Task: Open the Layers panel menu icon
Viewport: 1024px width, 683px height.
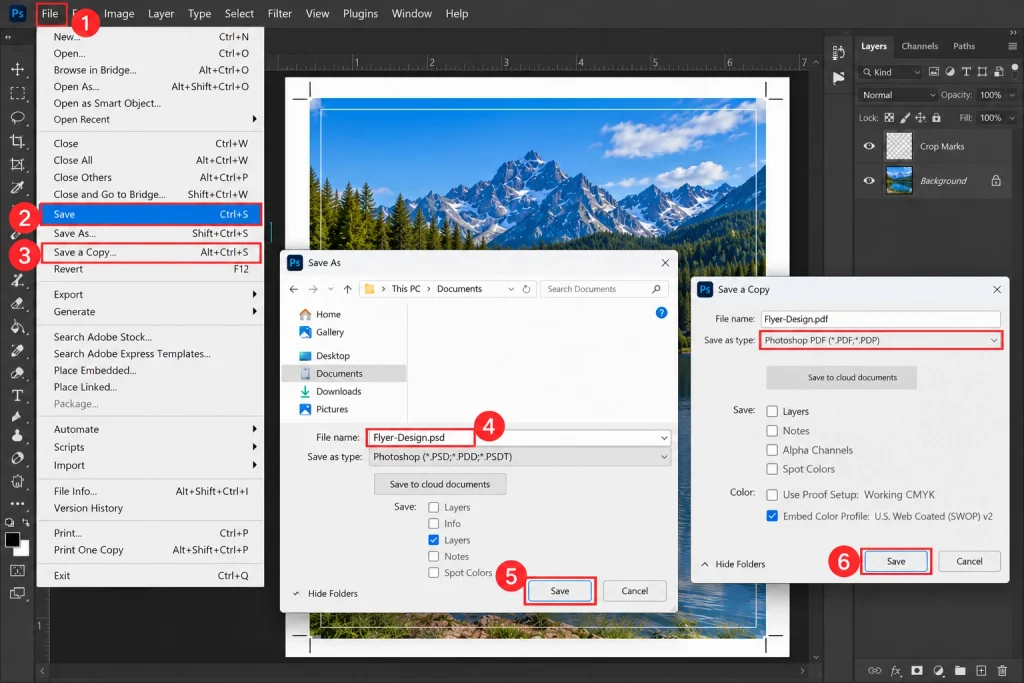Action: pyautogui.click(x=1013, y=46)
